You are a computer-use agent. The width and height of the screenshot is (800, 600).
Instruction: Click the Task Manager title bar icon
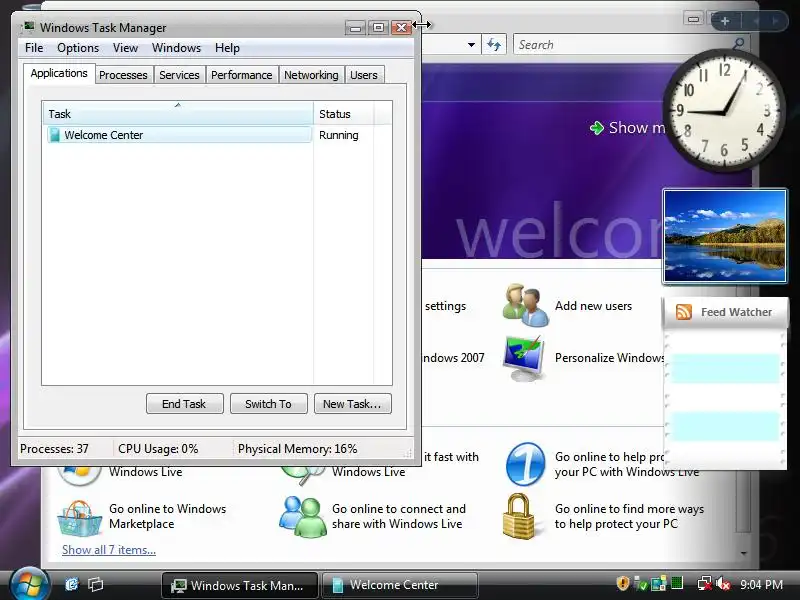point(29,27)
